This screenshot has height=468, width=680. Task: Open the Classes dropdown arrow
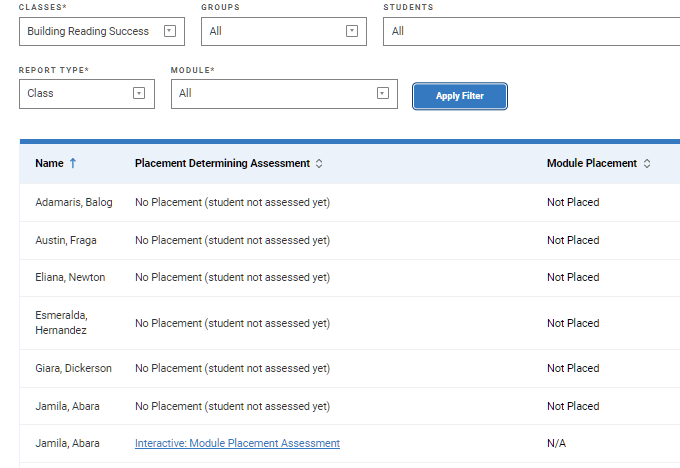170,31
